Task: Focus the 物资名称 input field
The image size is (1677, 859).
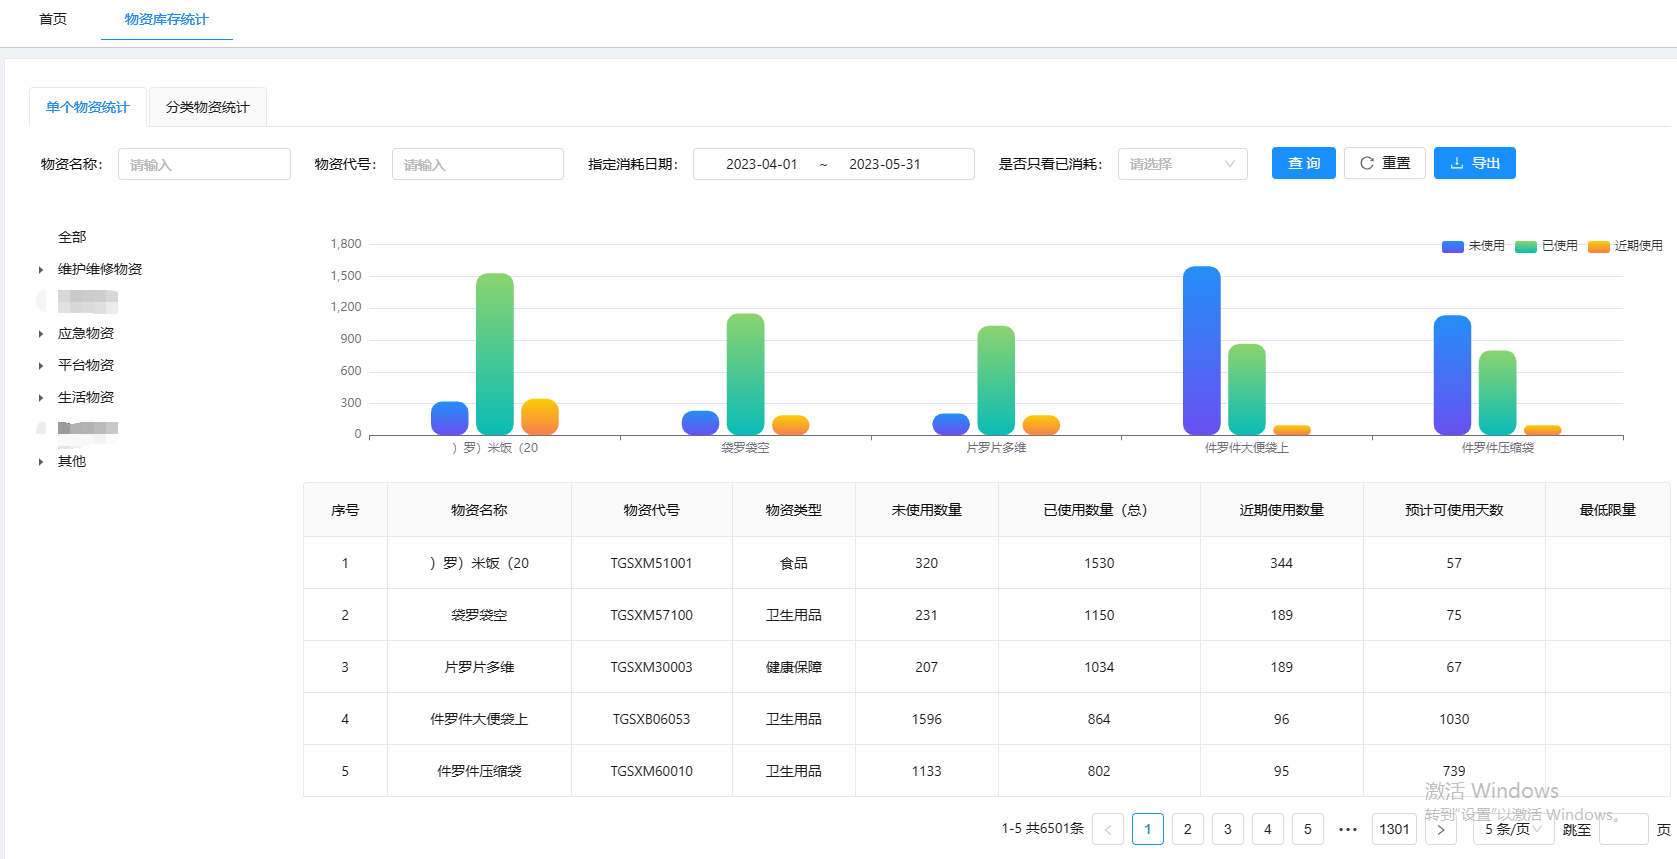Action: [204, 164]
